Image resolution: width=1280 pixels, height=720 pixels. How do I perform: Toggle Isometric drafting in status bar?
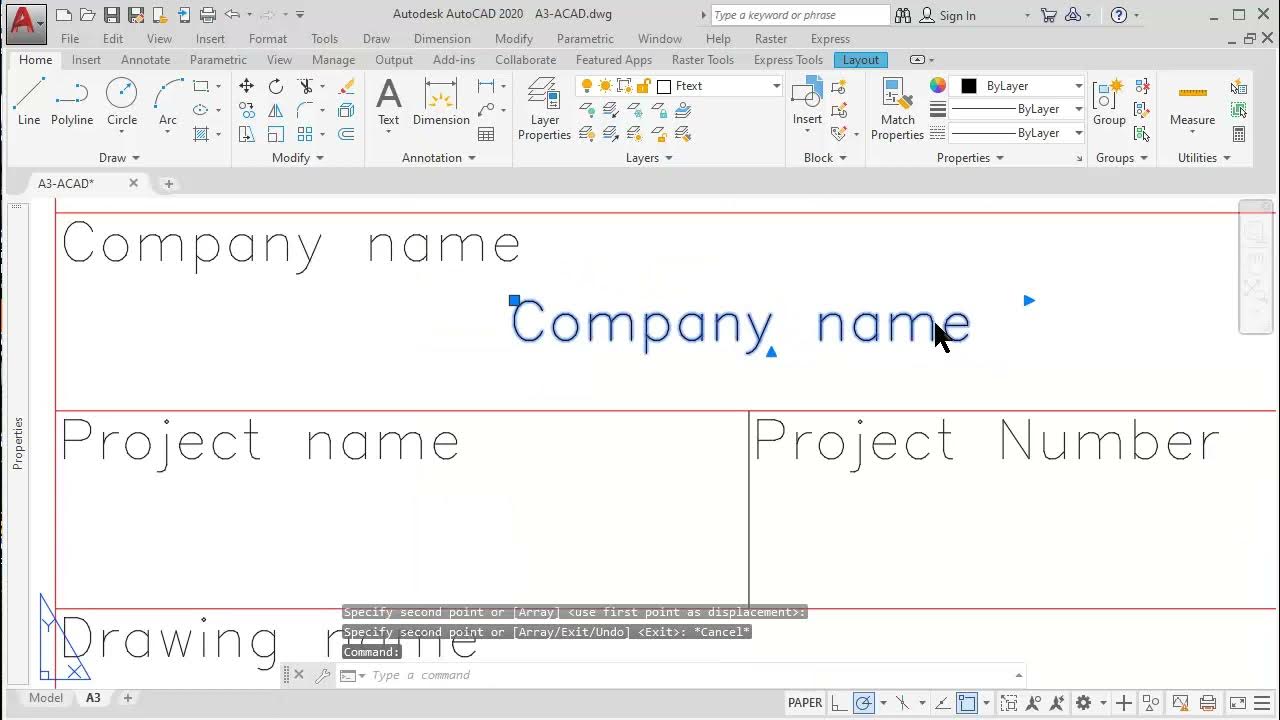point(903,703)
